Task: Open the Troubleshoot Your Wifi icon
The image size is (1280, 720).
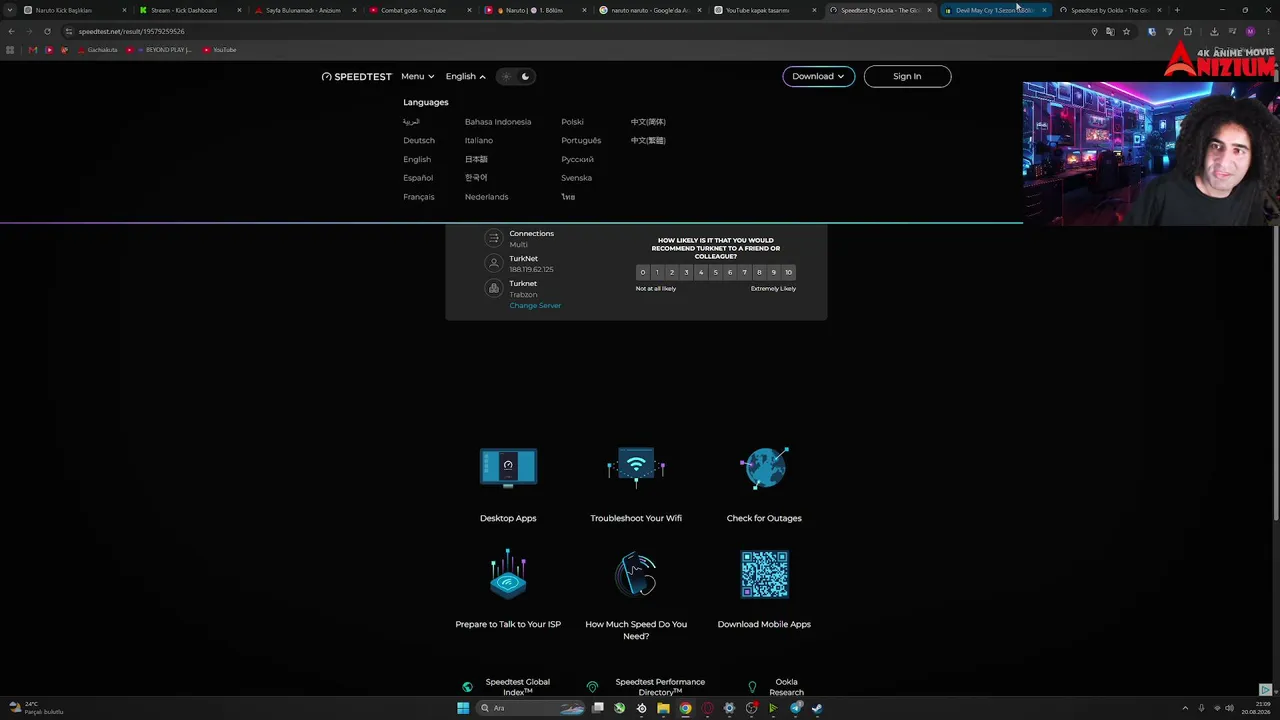Action: [636, 467]
